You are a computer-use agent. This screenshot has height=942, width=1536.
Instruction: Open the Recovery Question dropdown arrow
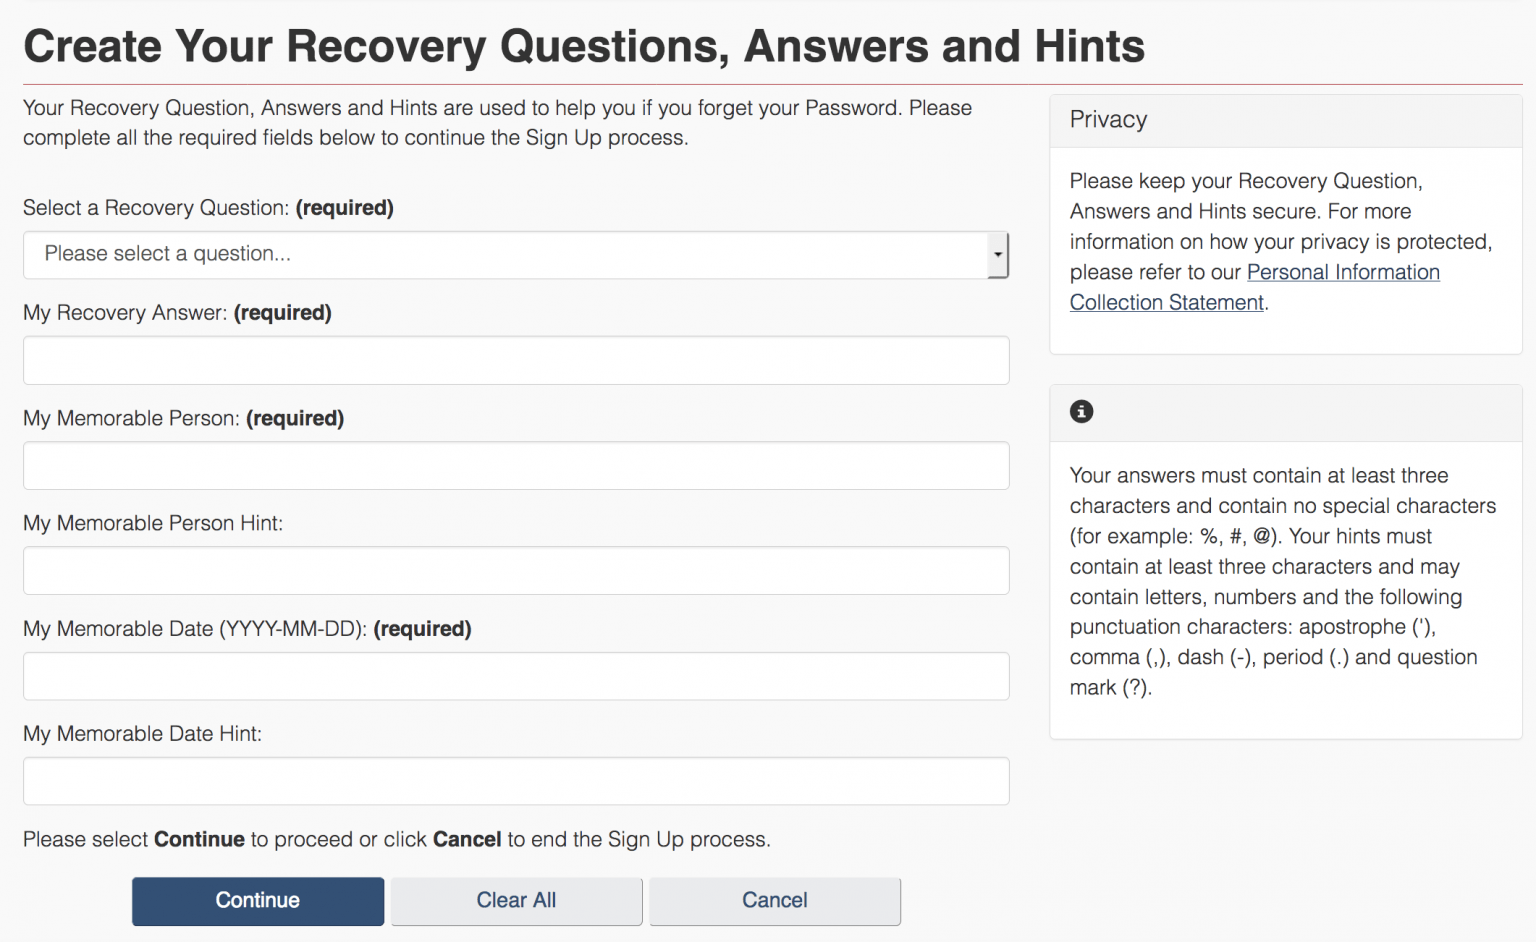click(x=997, y=254)
